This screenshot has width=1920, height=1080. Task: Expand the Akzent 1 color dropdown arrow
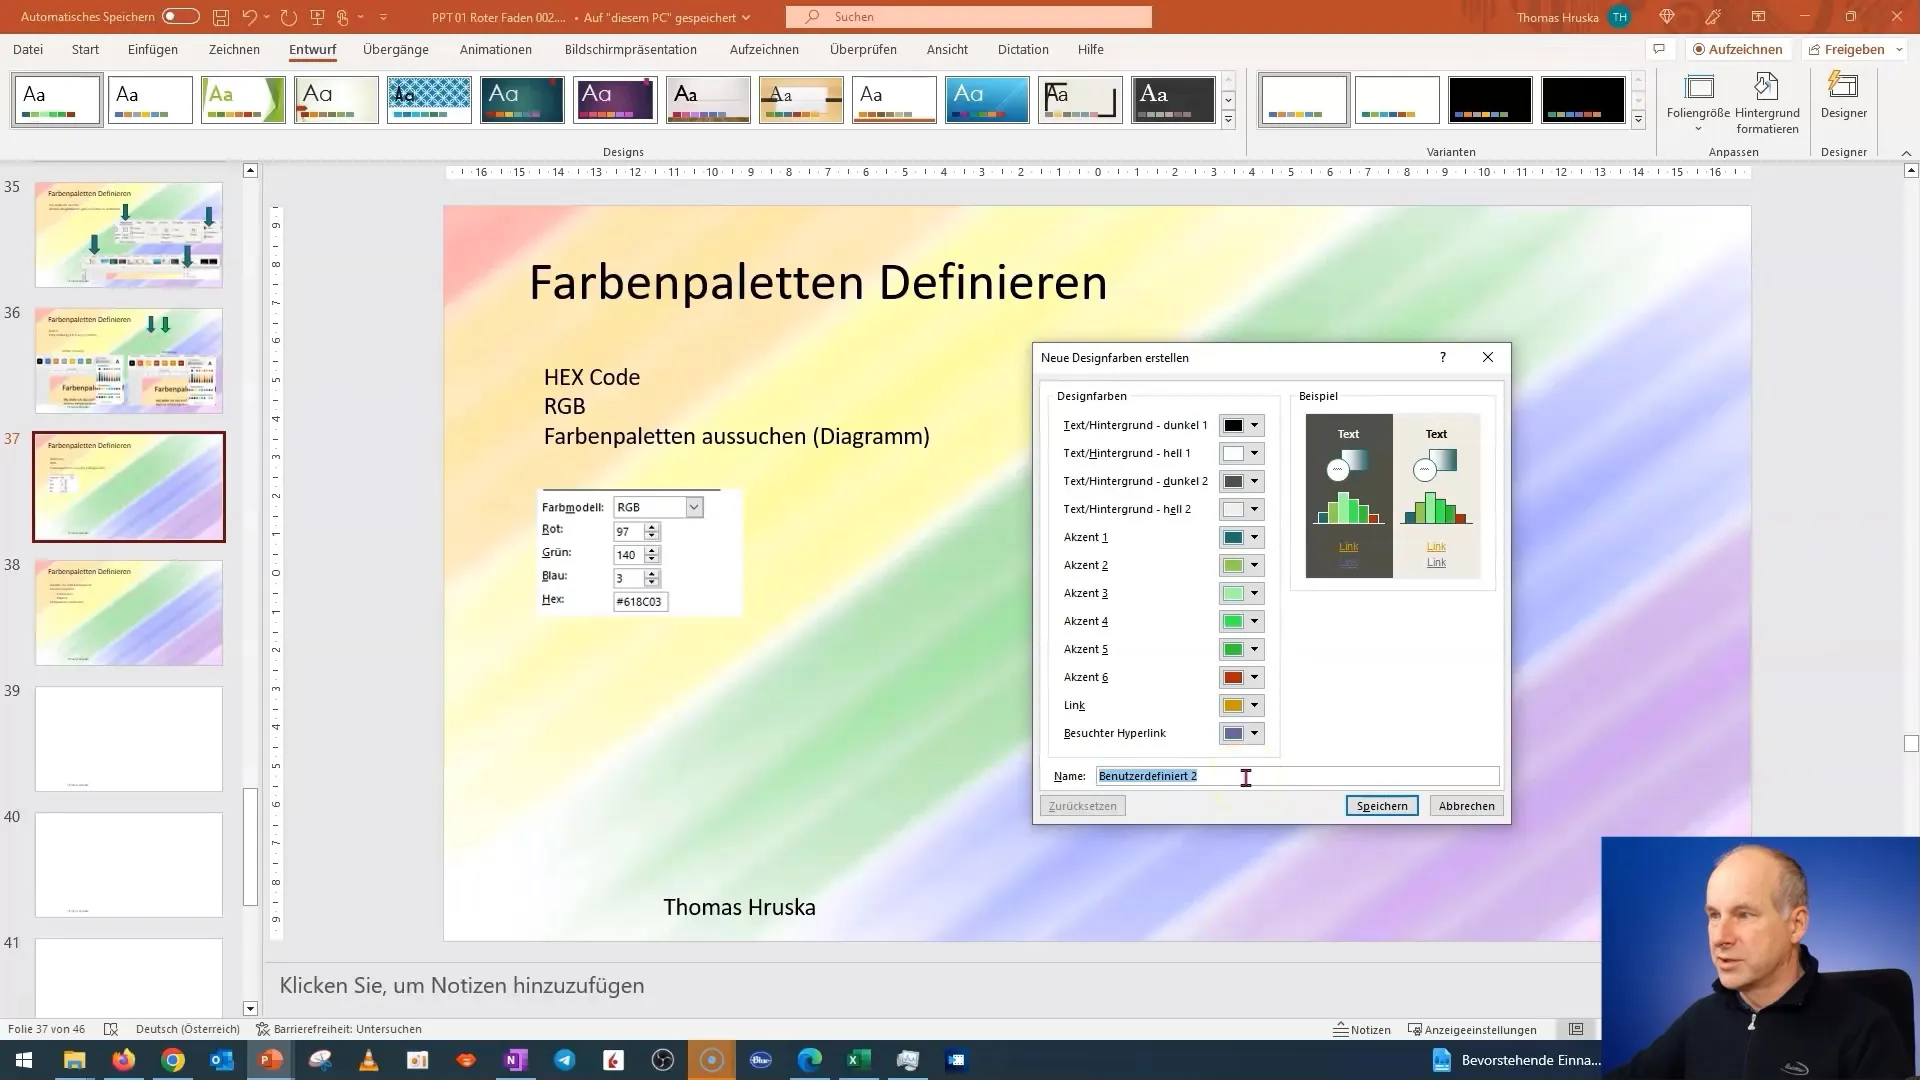click(x=1254, y=537)
